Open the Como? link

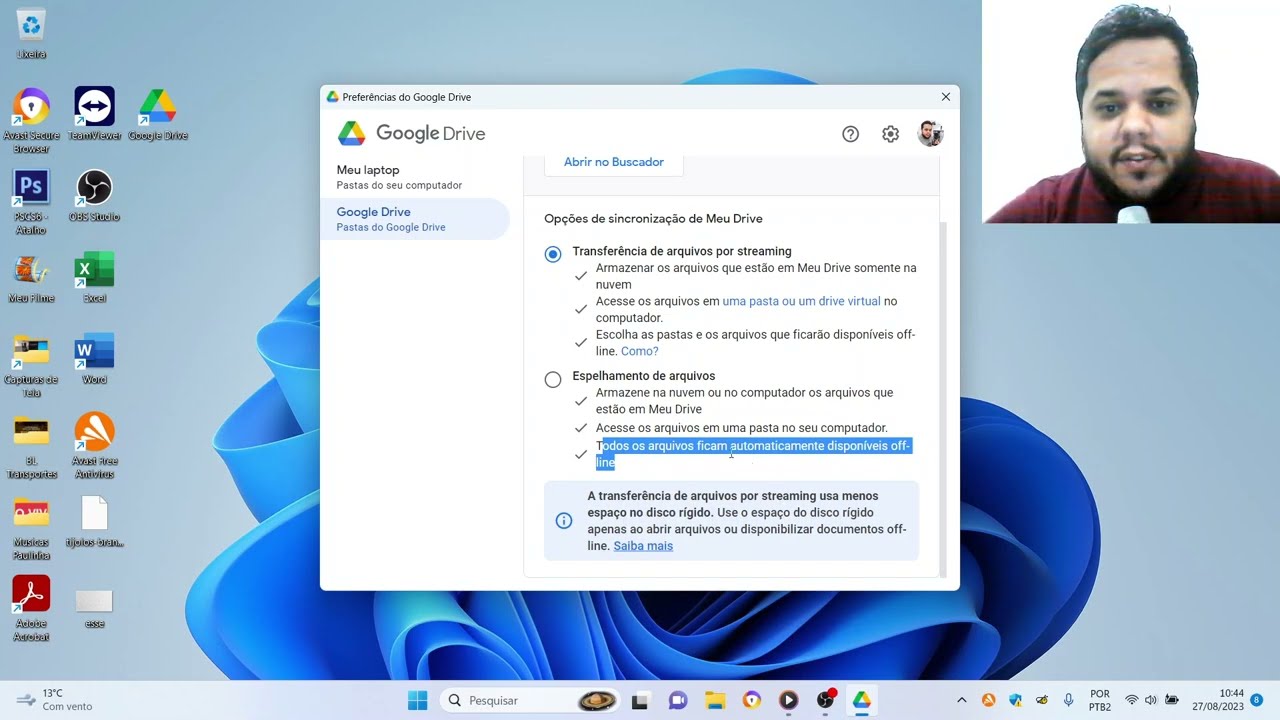[x=640, y=351]
